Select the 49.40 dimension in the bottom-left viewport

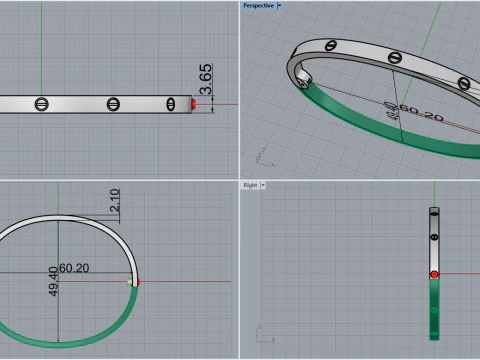tap(53, 281)
